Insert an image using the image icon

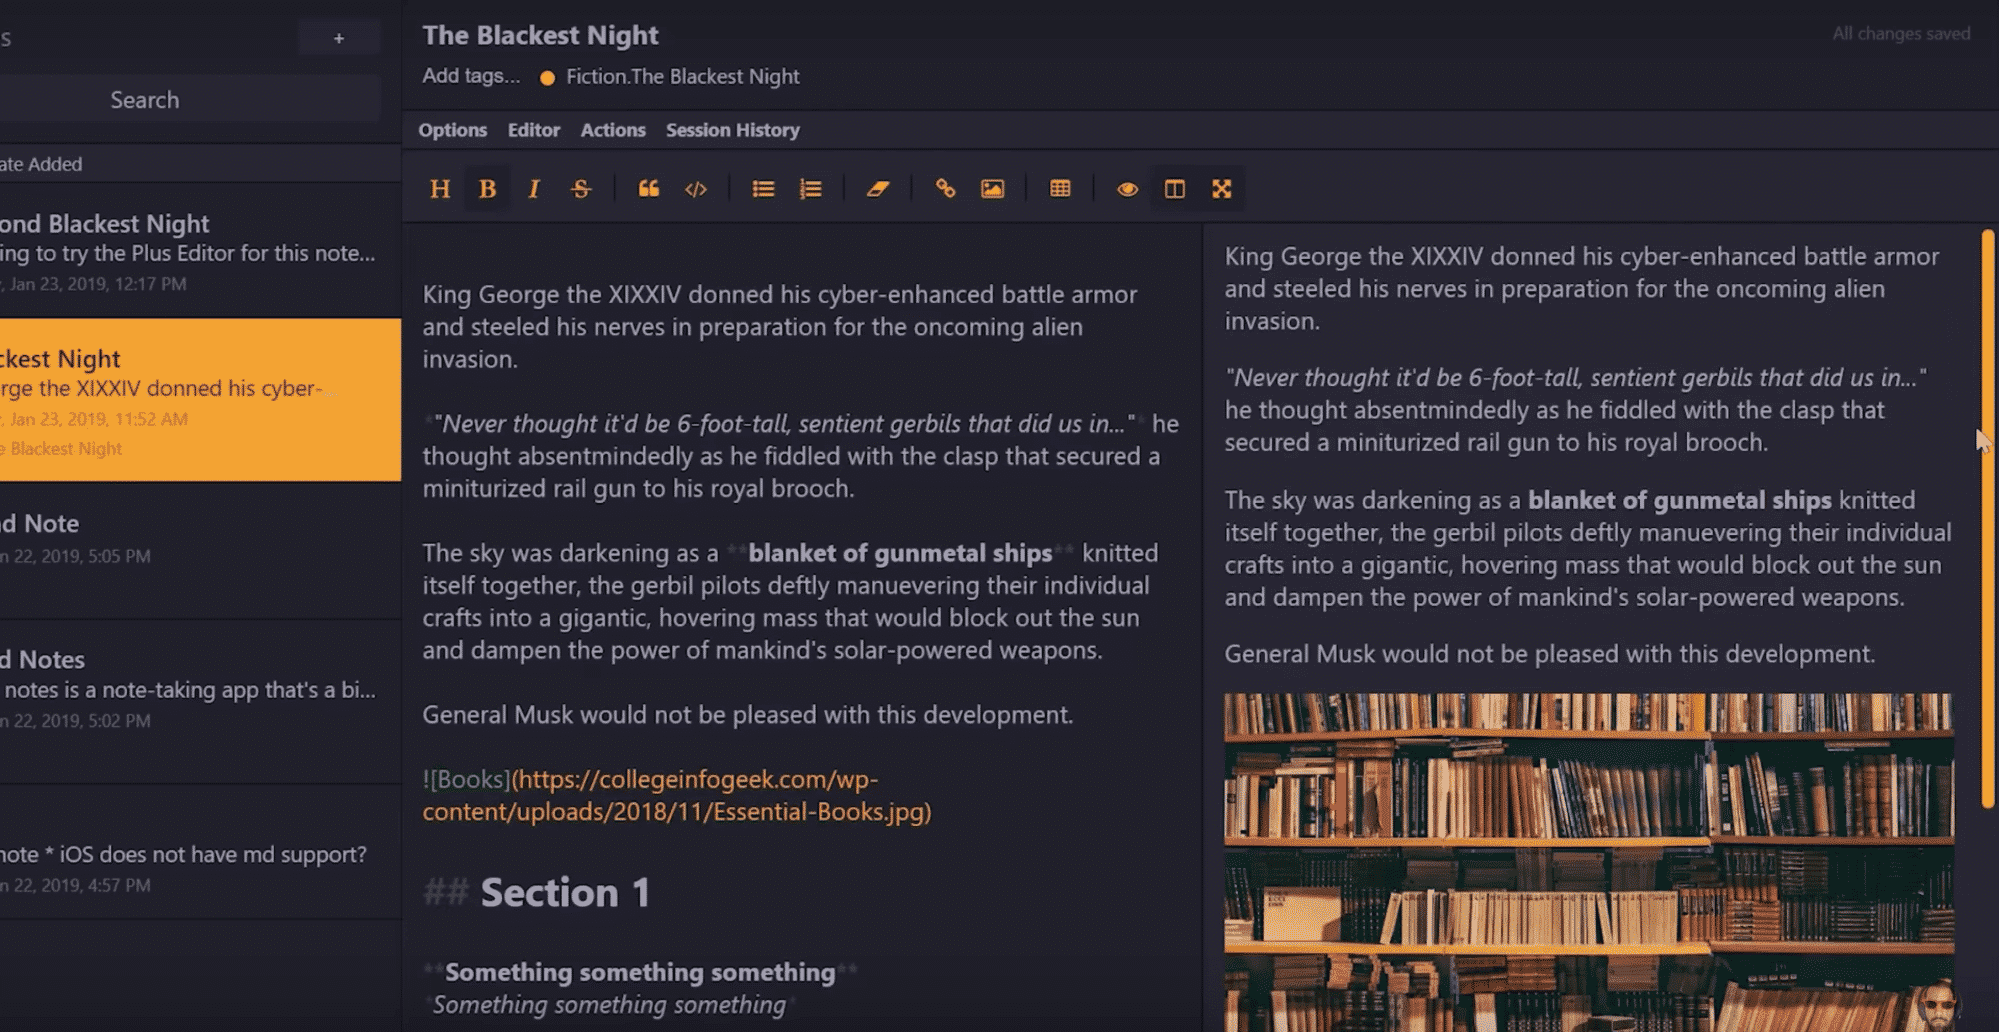[x=992, y=188]
